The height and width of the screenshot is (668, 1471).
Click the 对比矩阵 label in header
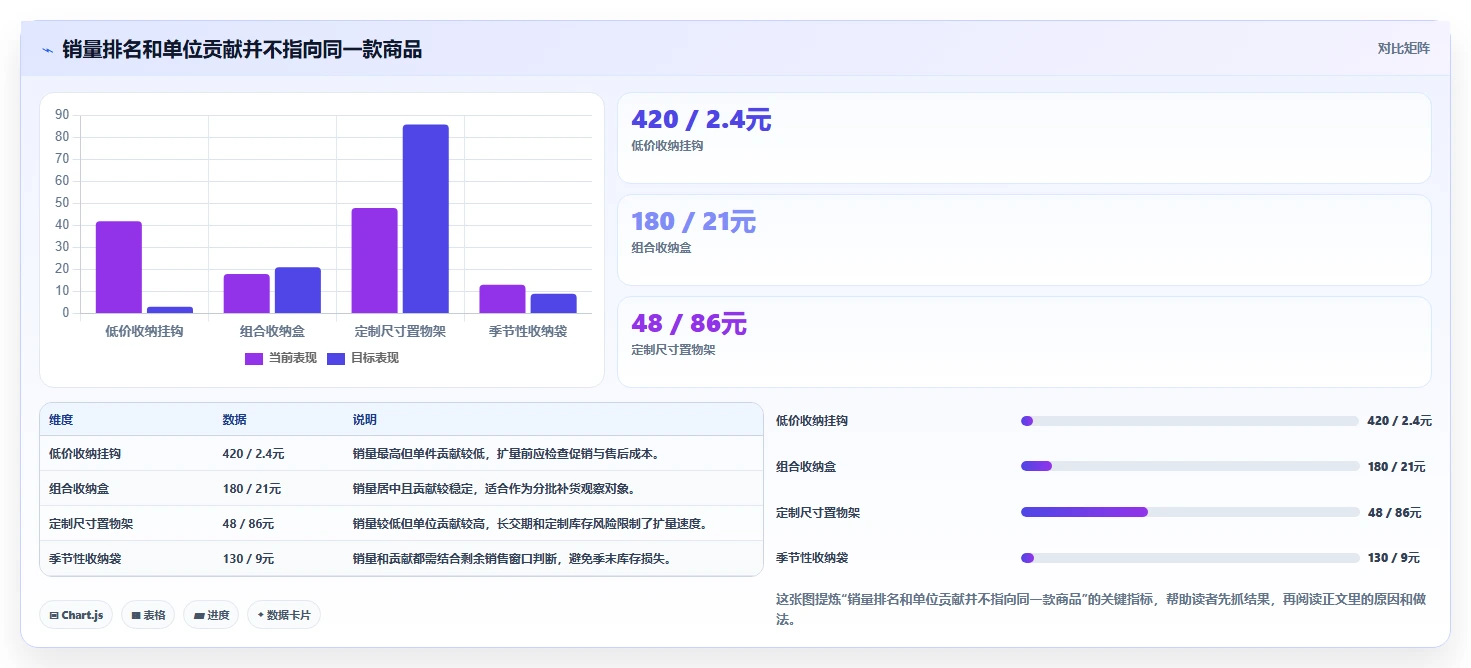pos(1403,48)
